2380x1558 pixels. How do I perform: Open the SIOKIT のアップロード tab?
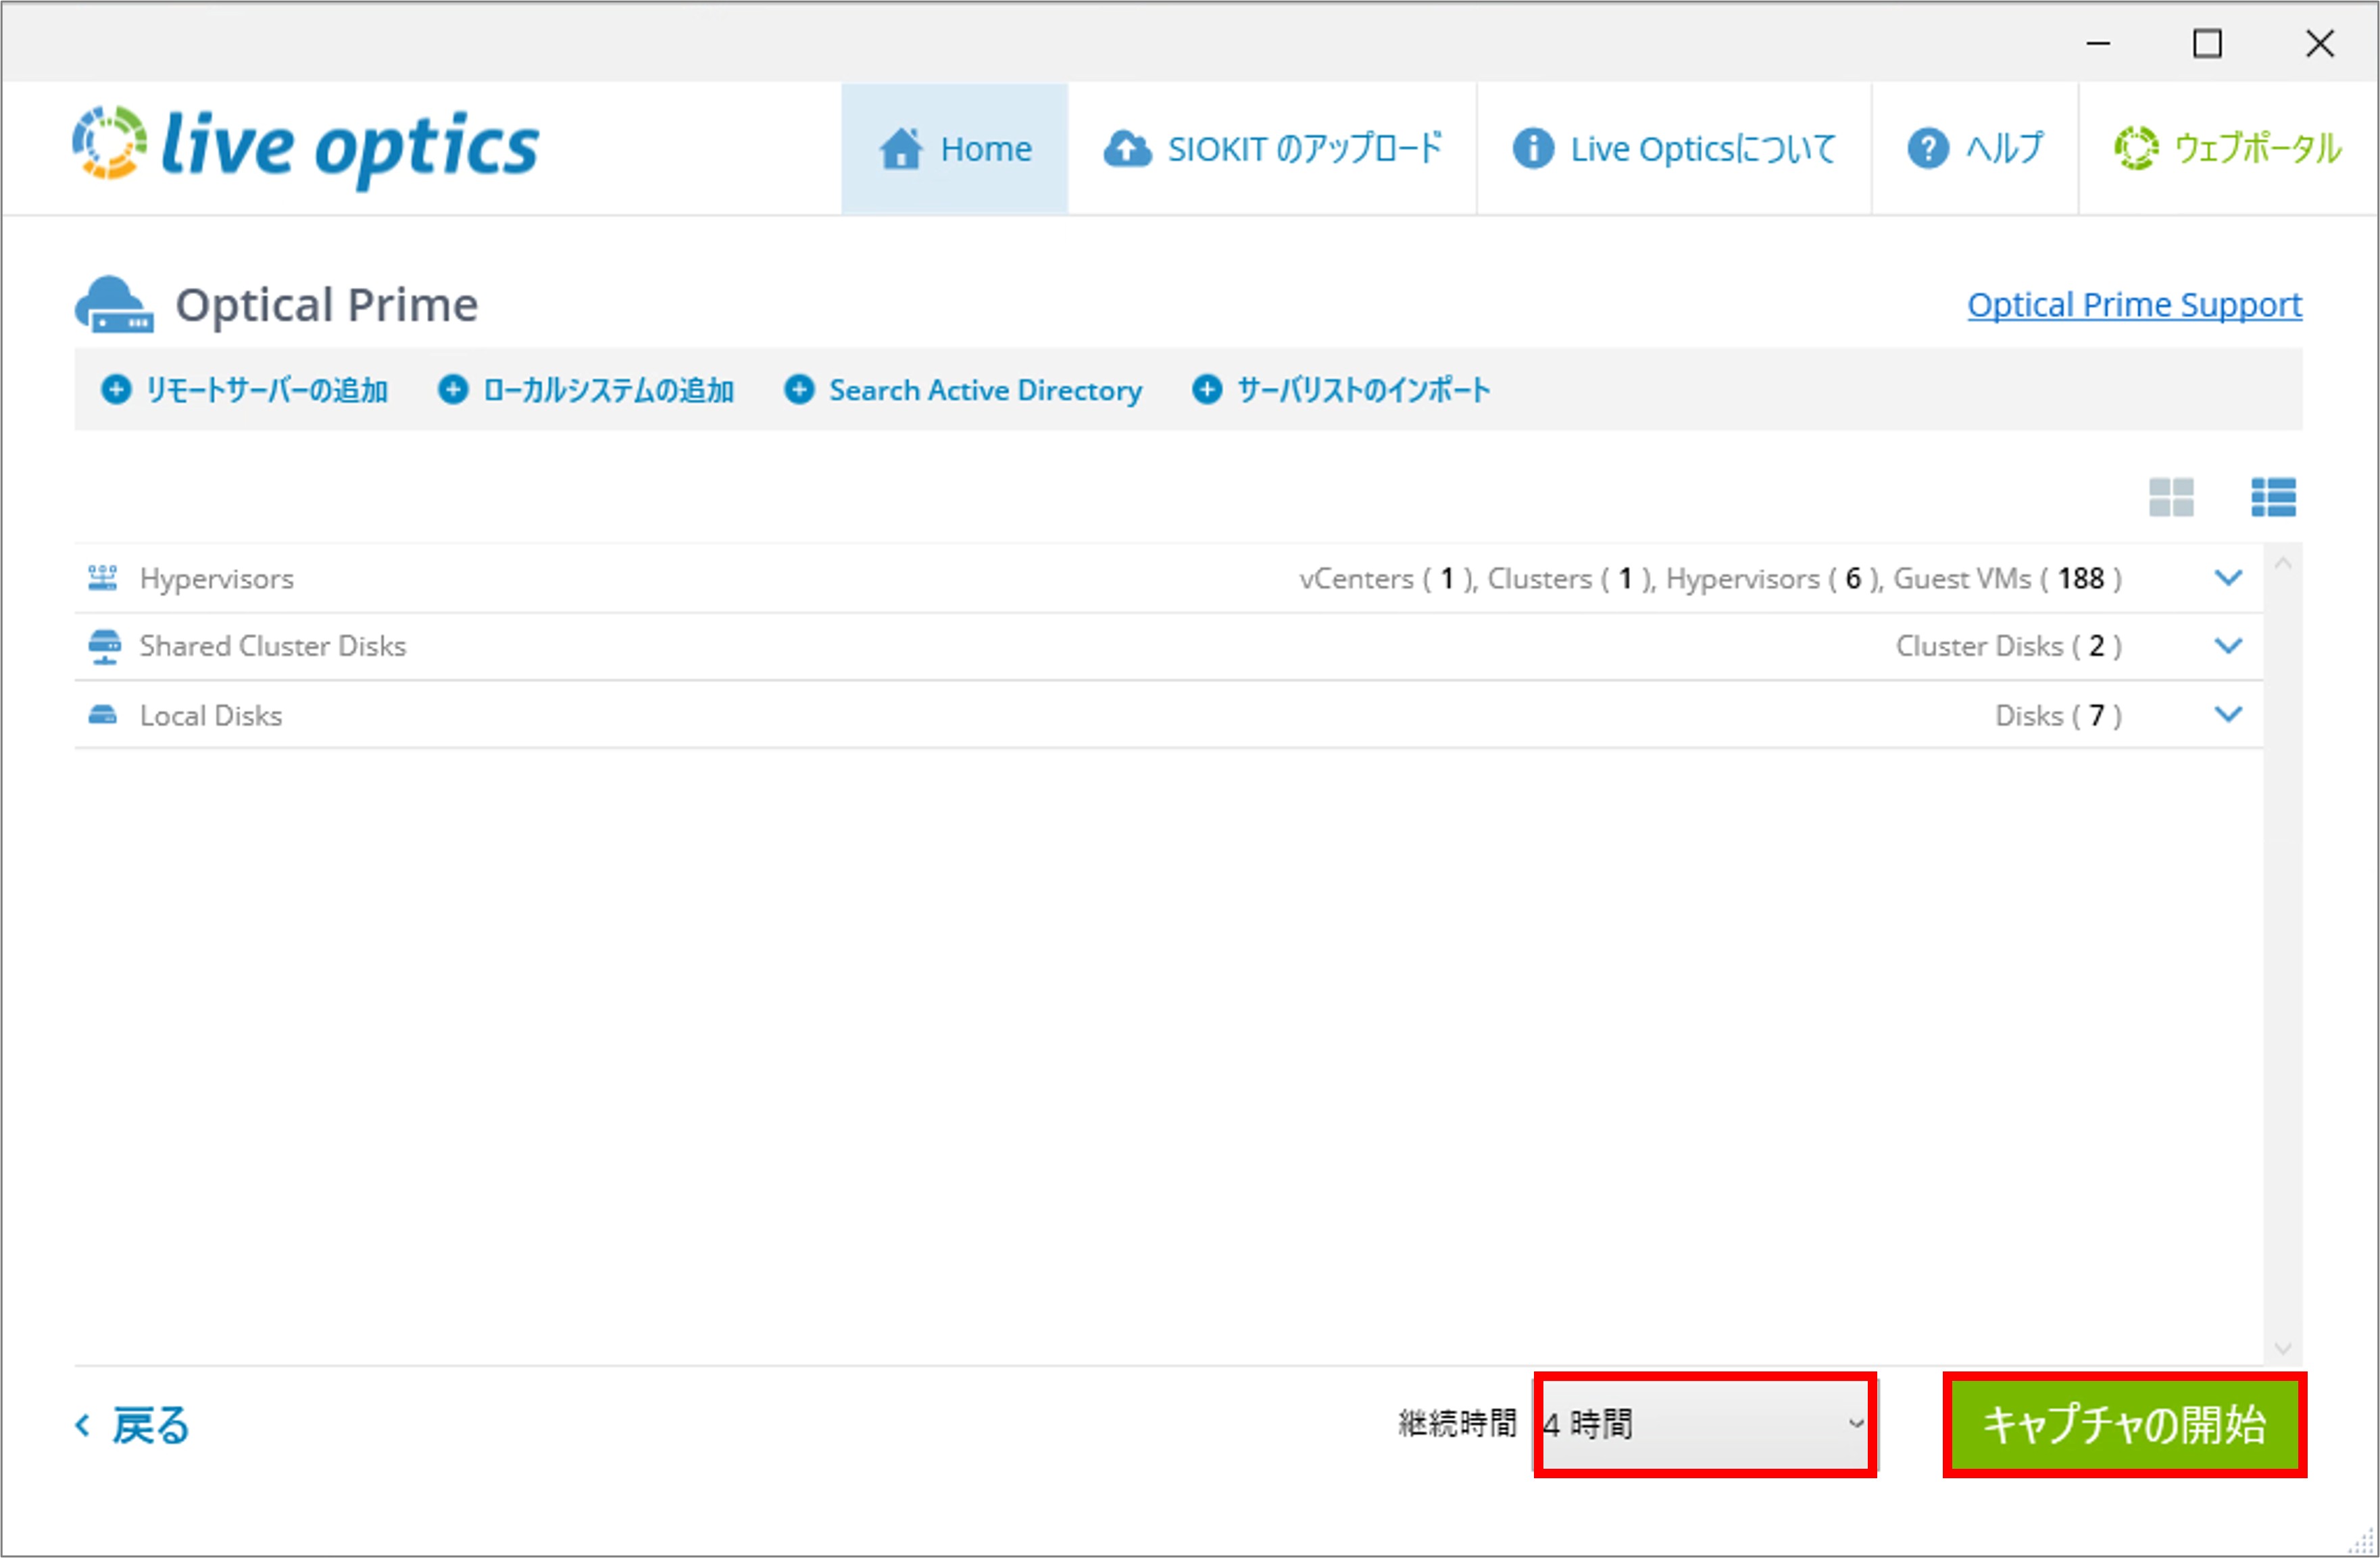[x=1272, y=148]
